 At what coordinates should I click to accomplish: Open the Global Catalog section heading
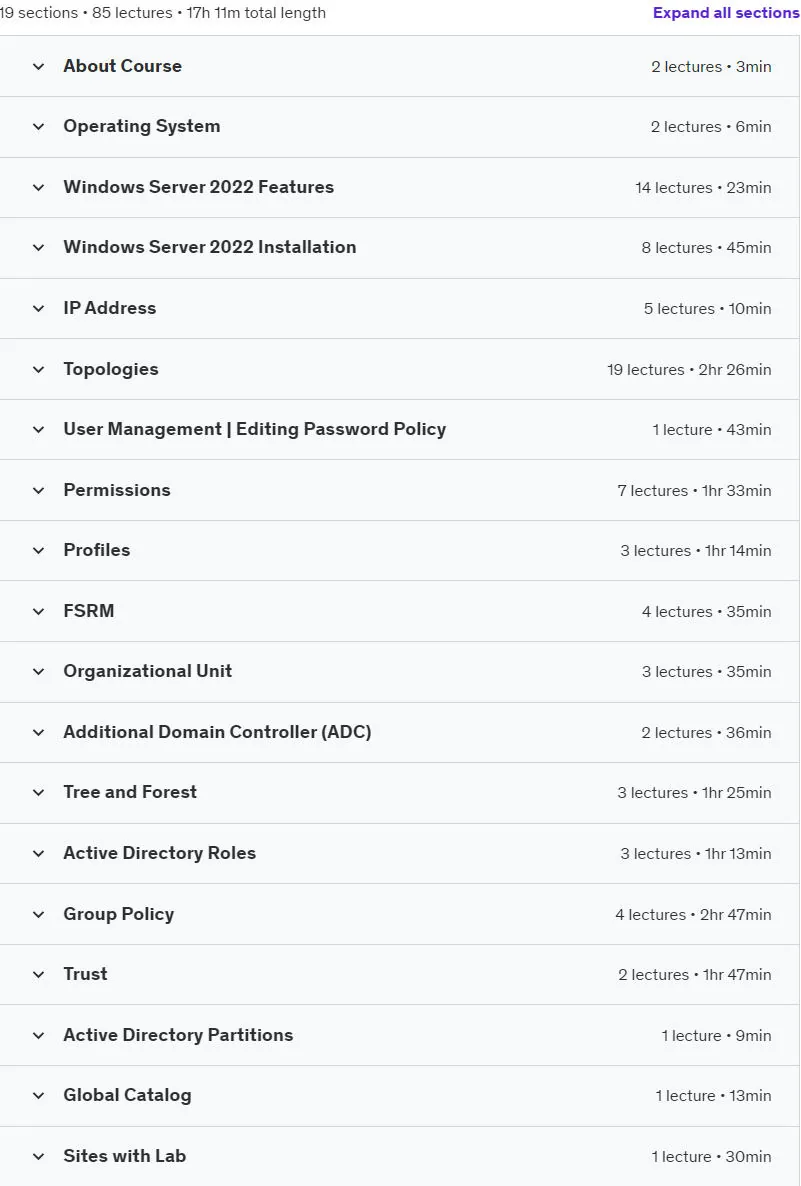pos(127,1095)
